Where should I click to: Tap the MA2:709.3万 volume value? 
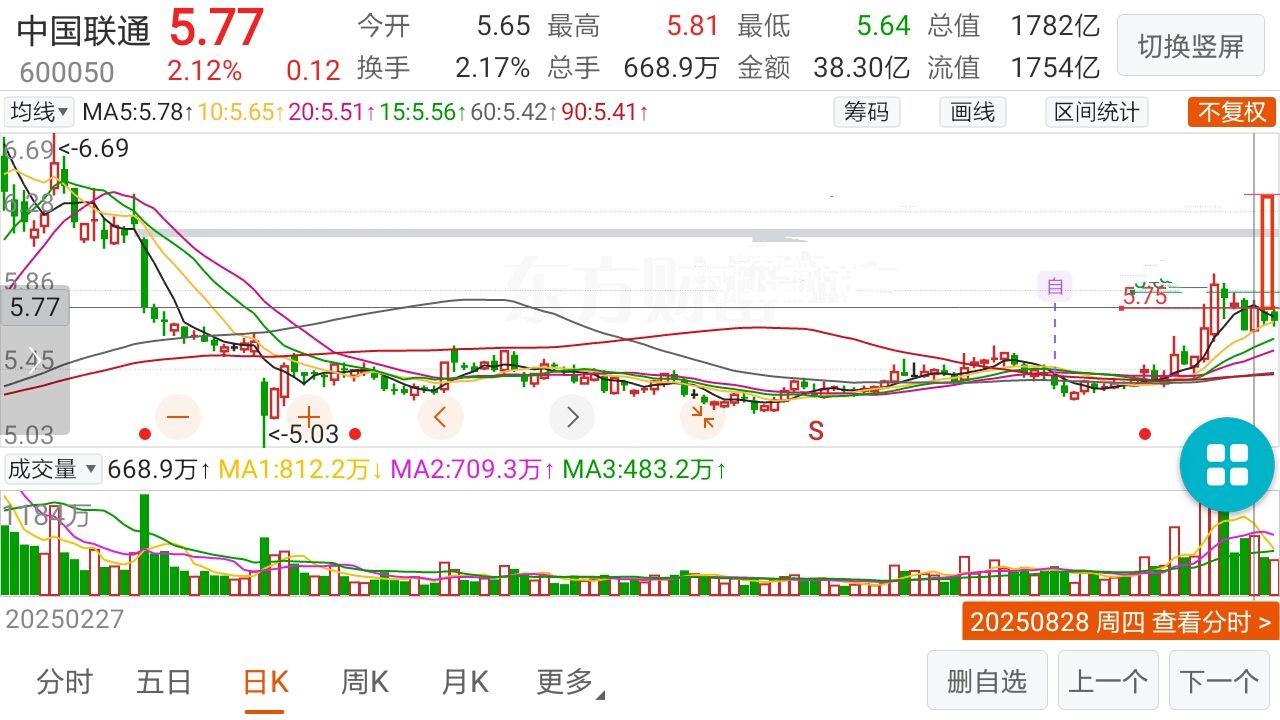click(472, 468)
